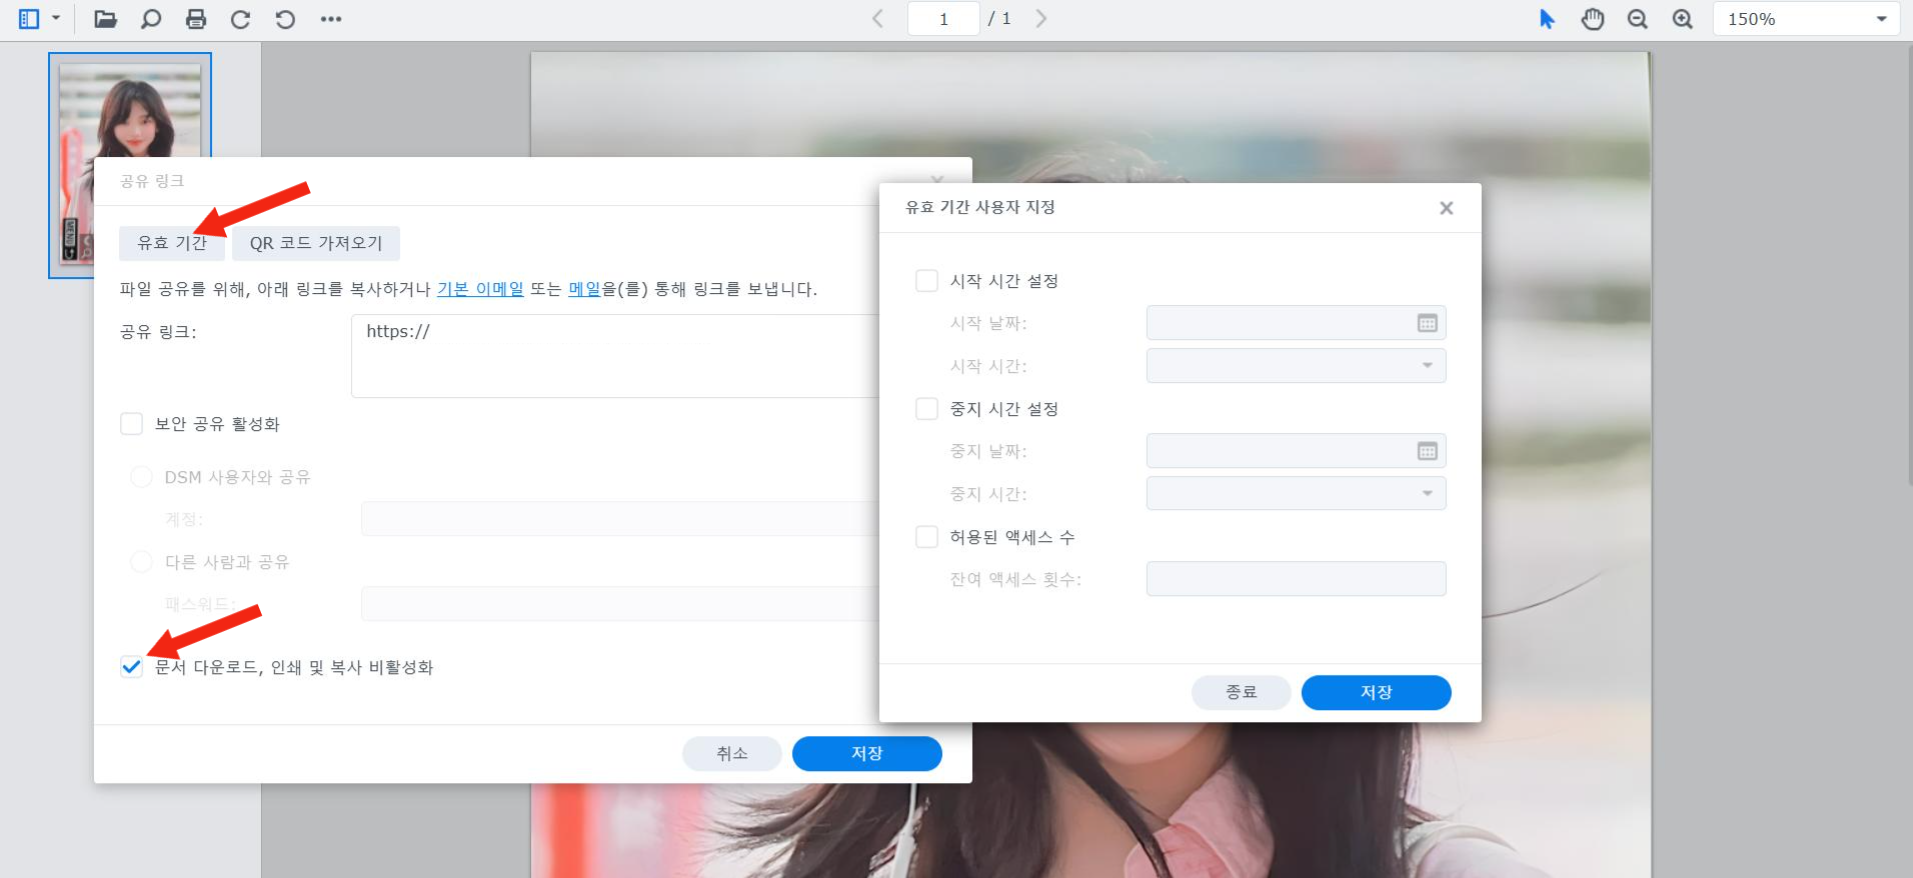Open the more options ellipsis menu

coord(331,19)
